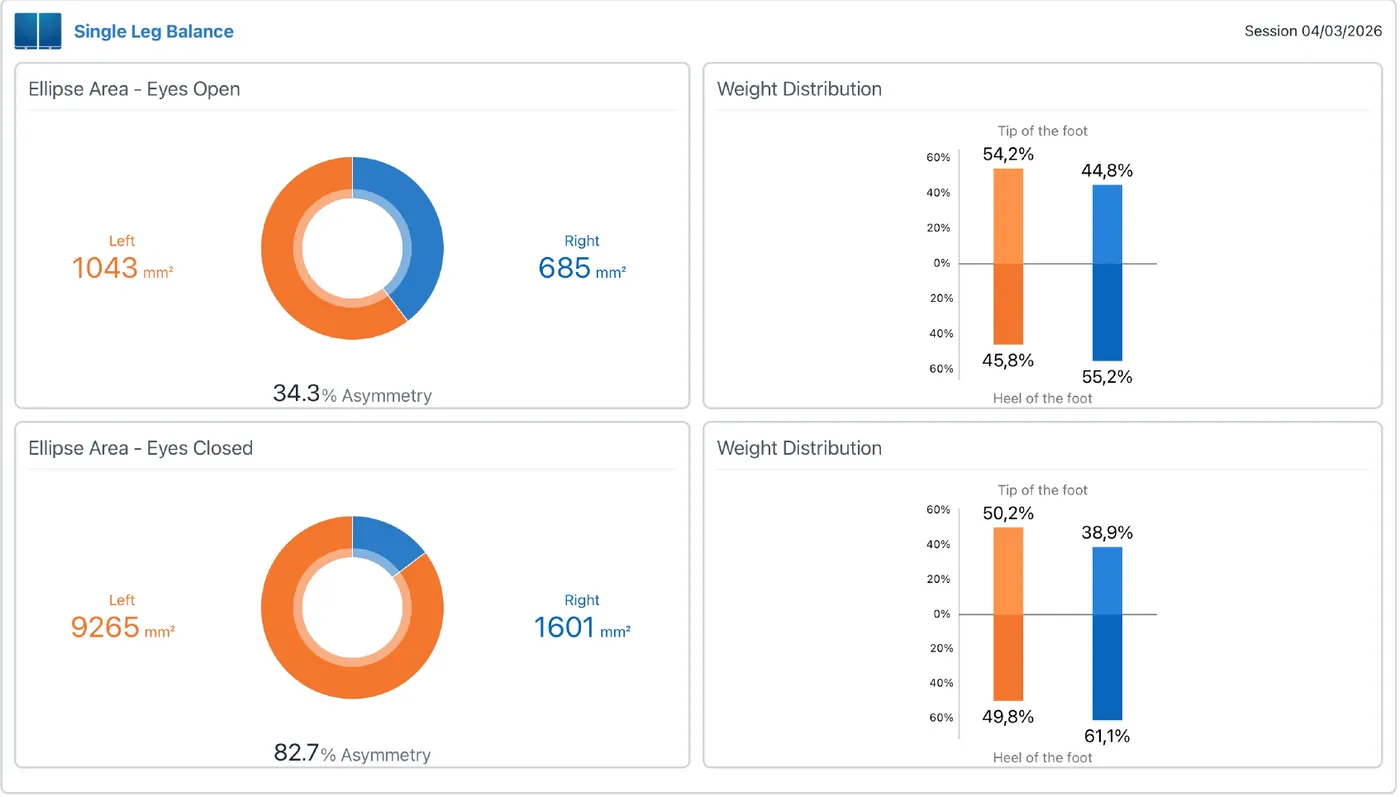Click the blue segment of Eyes Open donut
The width and height of the screenshot is (1400, 797).
pyautogui.click(x=425, y=235)
